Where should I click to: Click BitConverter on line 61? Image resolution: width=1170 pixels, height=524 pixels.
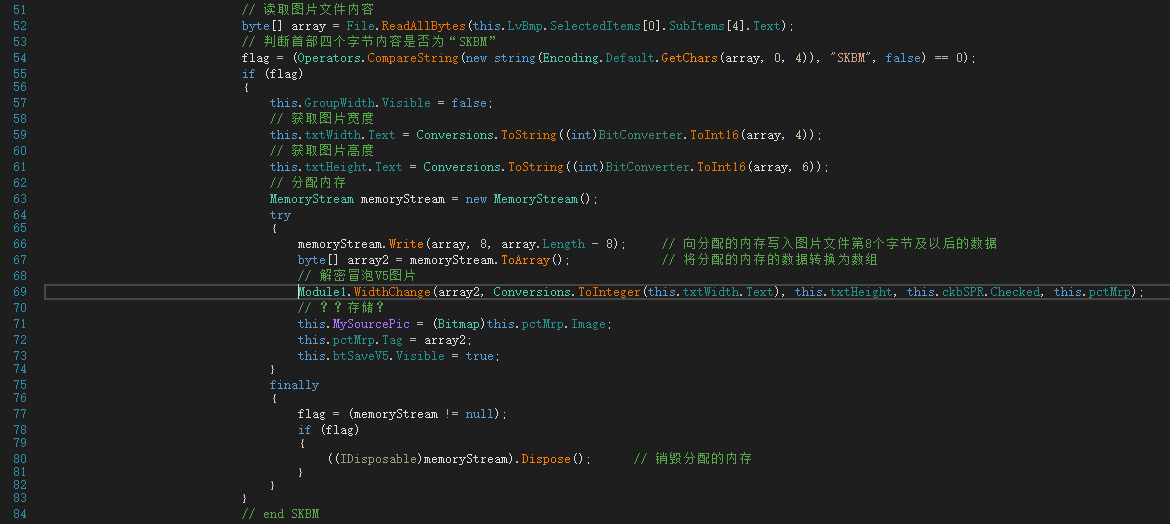648,166
